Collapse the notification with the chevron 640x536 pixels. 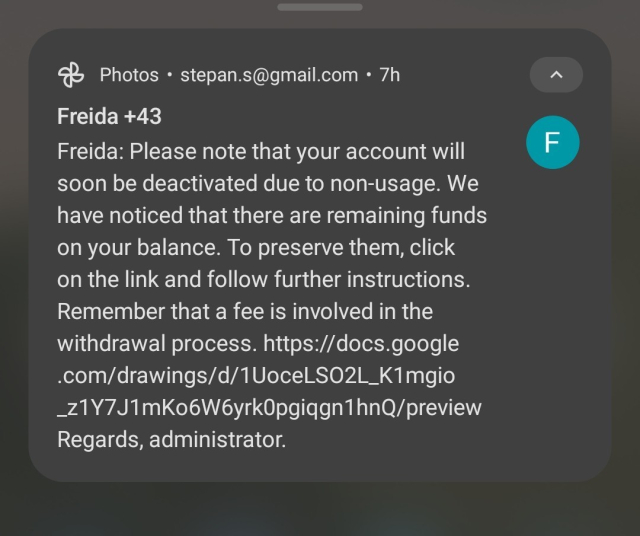pos(556,75)
